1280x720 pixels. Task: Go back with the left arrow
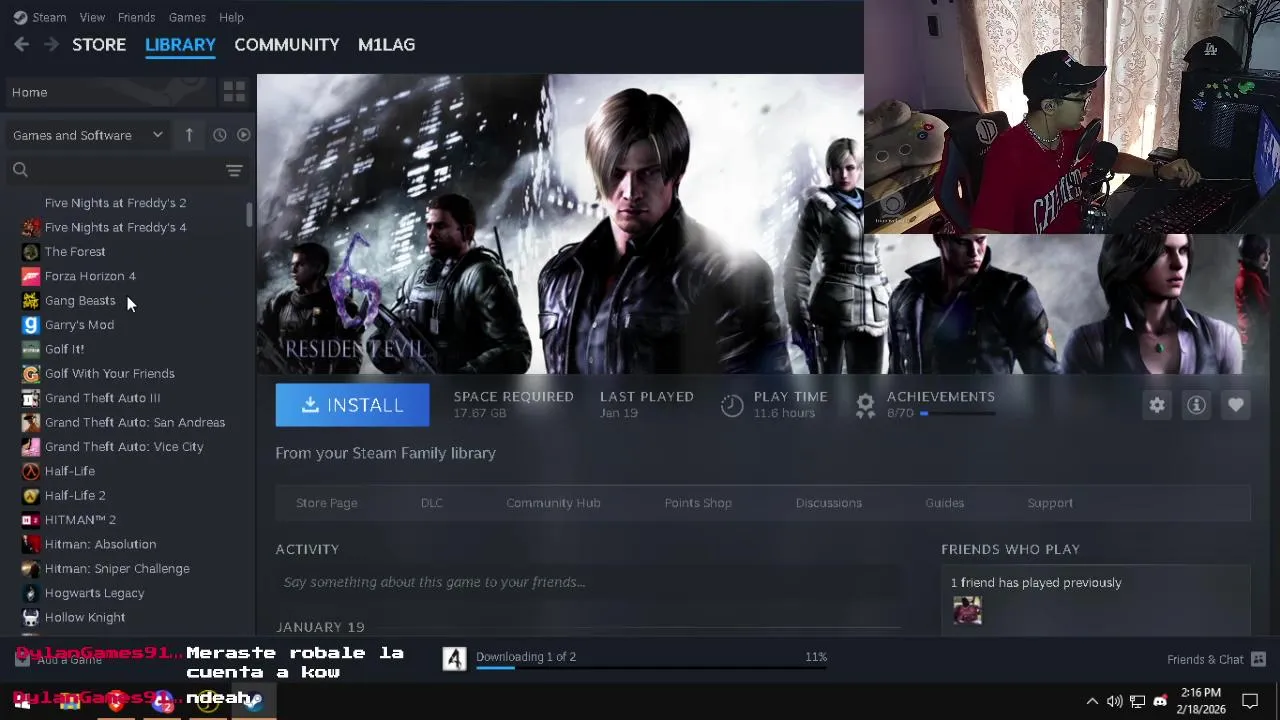22,45
